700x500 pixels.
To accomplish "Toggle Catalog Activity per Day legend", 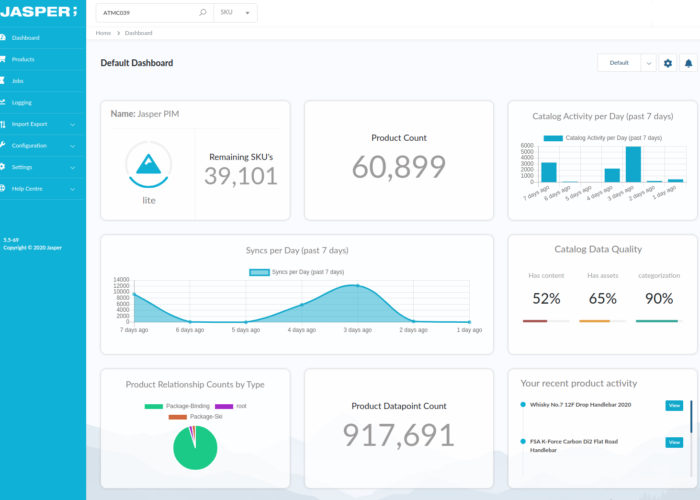I will point(603,138).
